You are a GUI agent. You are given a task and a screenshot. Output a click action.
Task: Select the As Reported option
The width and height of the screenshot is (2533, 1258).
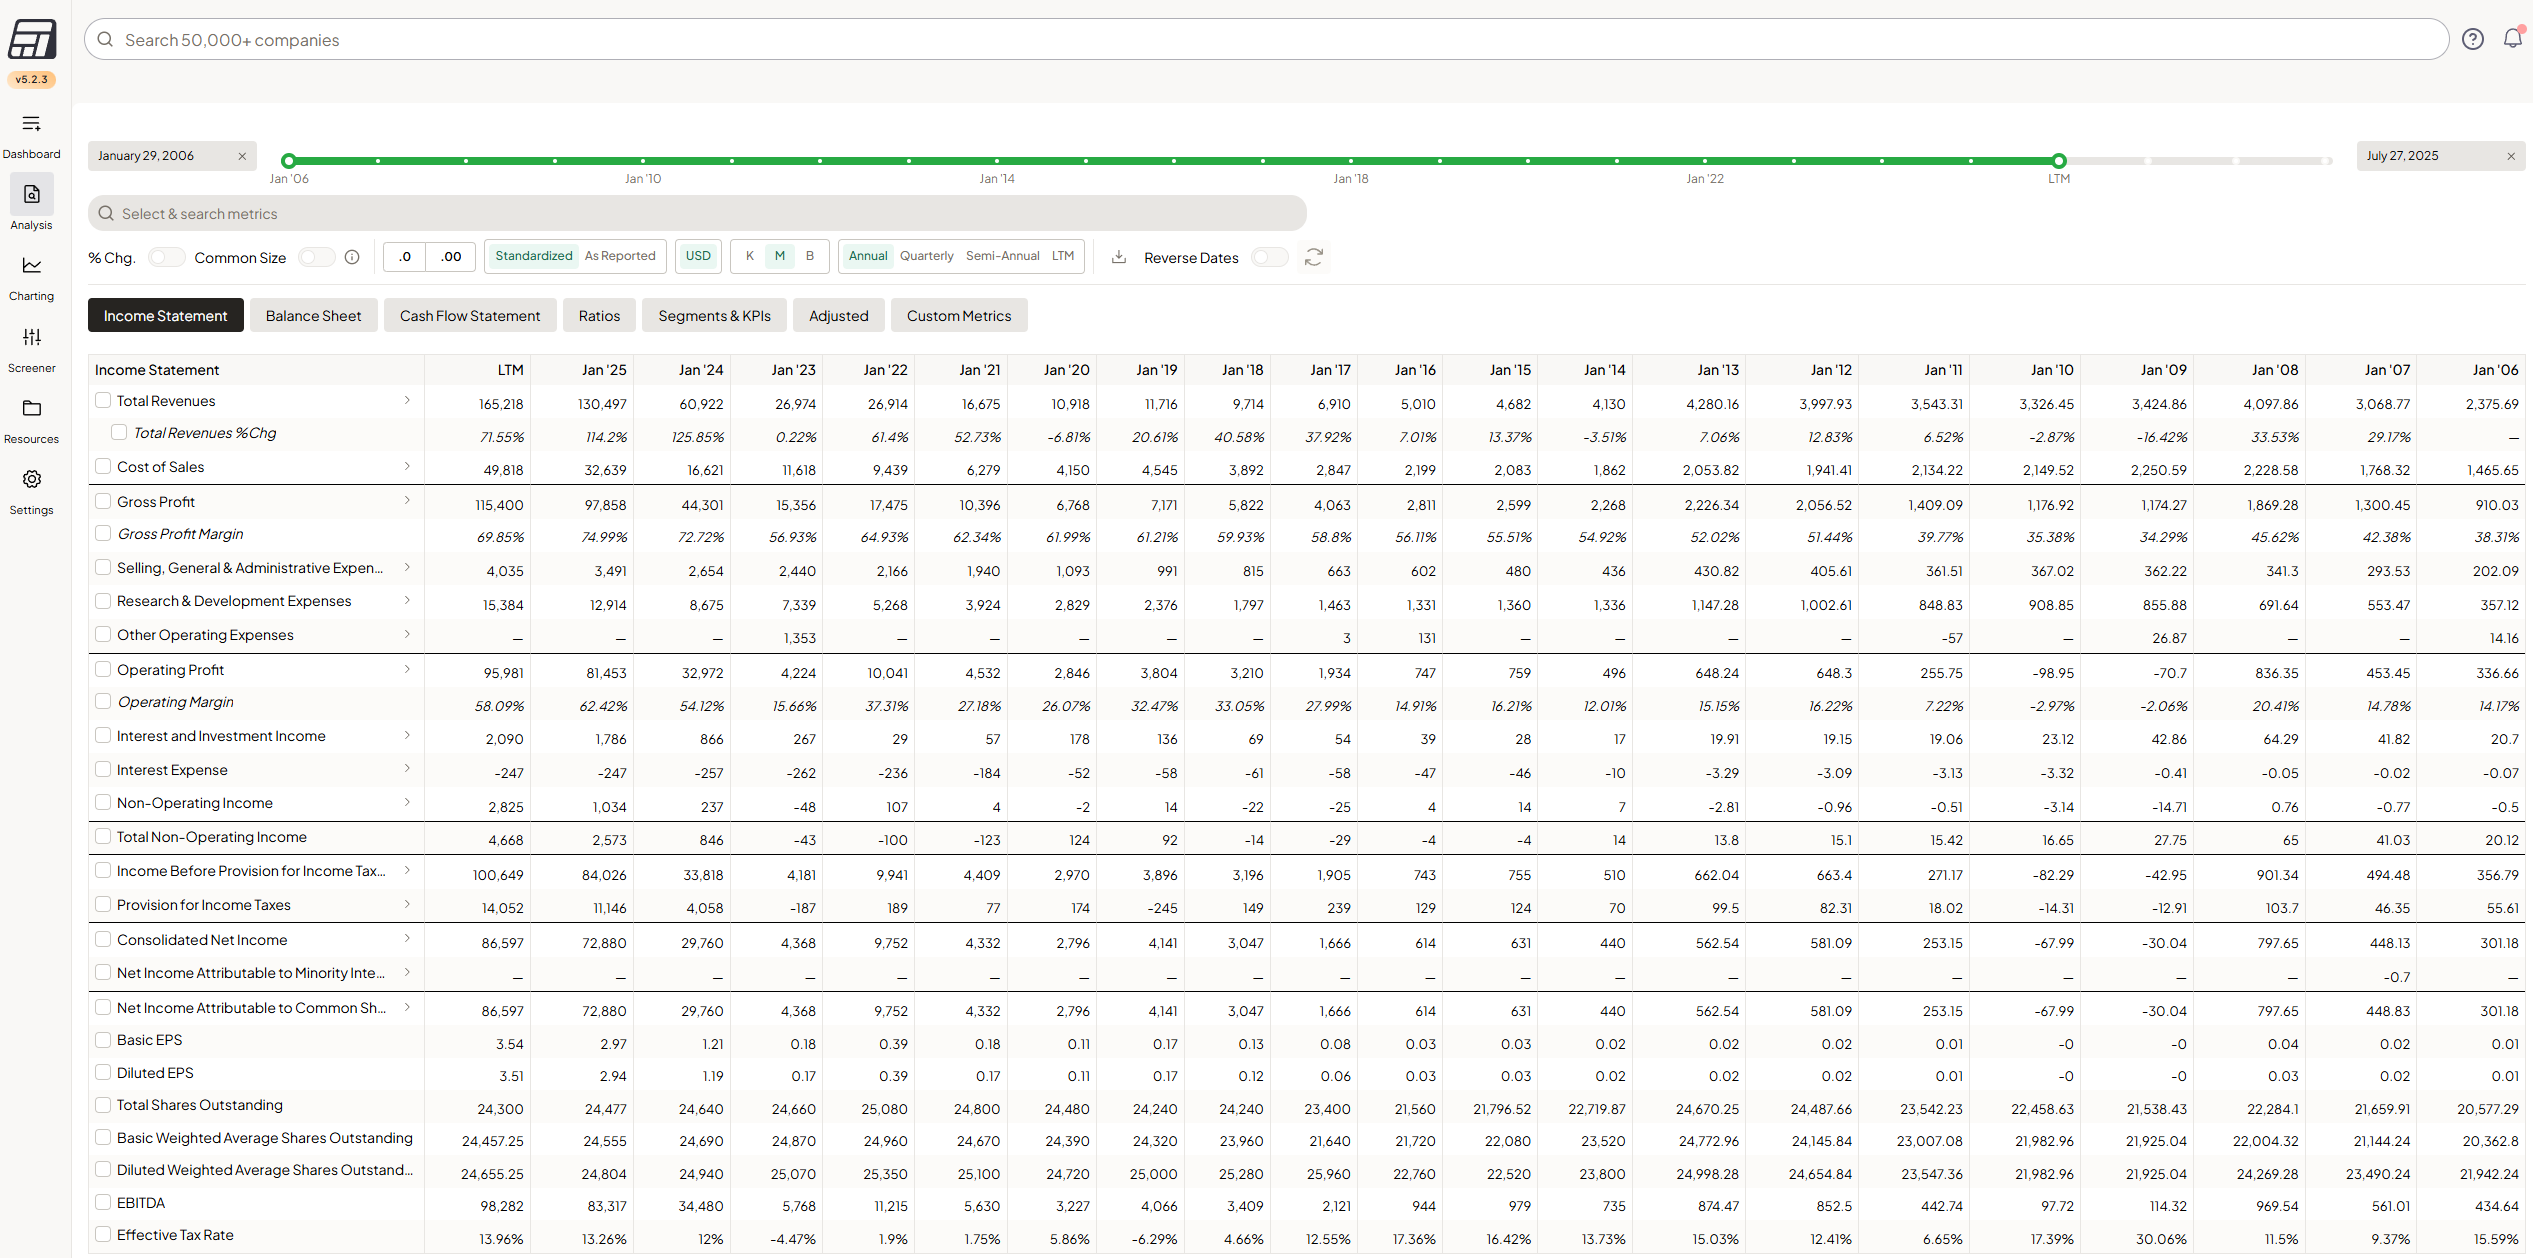click(x=620, y=256)
